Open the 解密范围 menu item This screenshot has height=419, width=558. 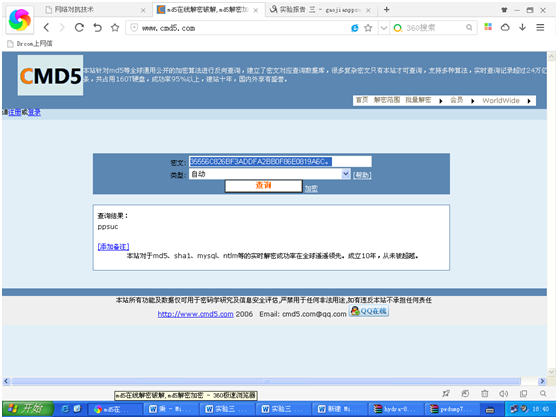387,100
